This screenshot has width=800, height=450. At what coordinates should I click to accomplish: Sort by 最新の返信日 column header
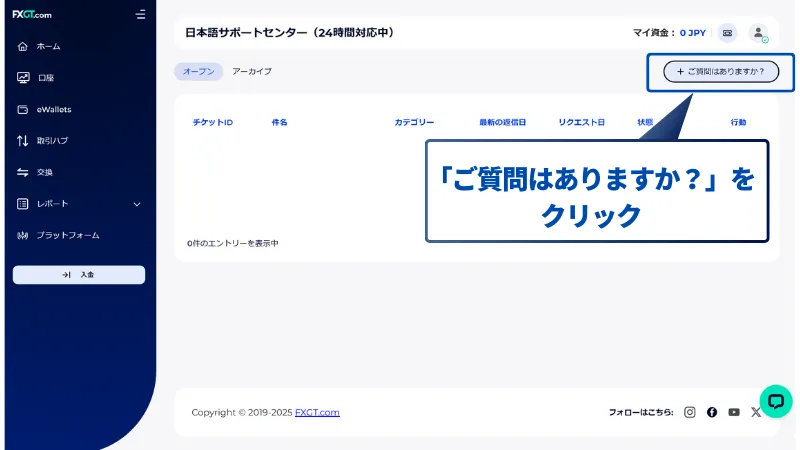click(502, 122)
